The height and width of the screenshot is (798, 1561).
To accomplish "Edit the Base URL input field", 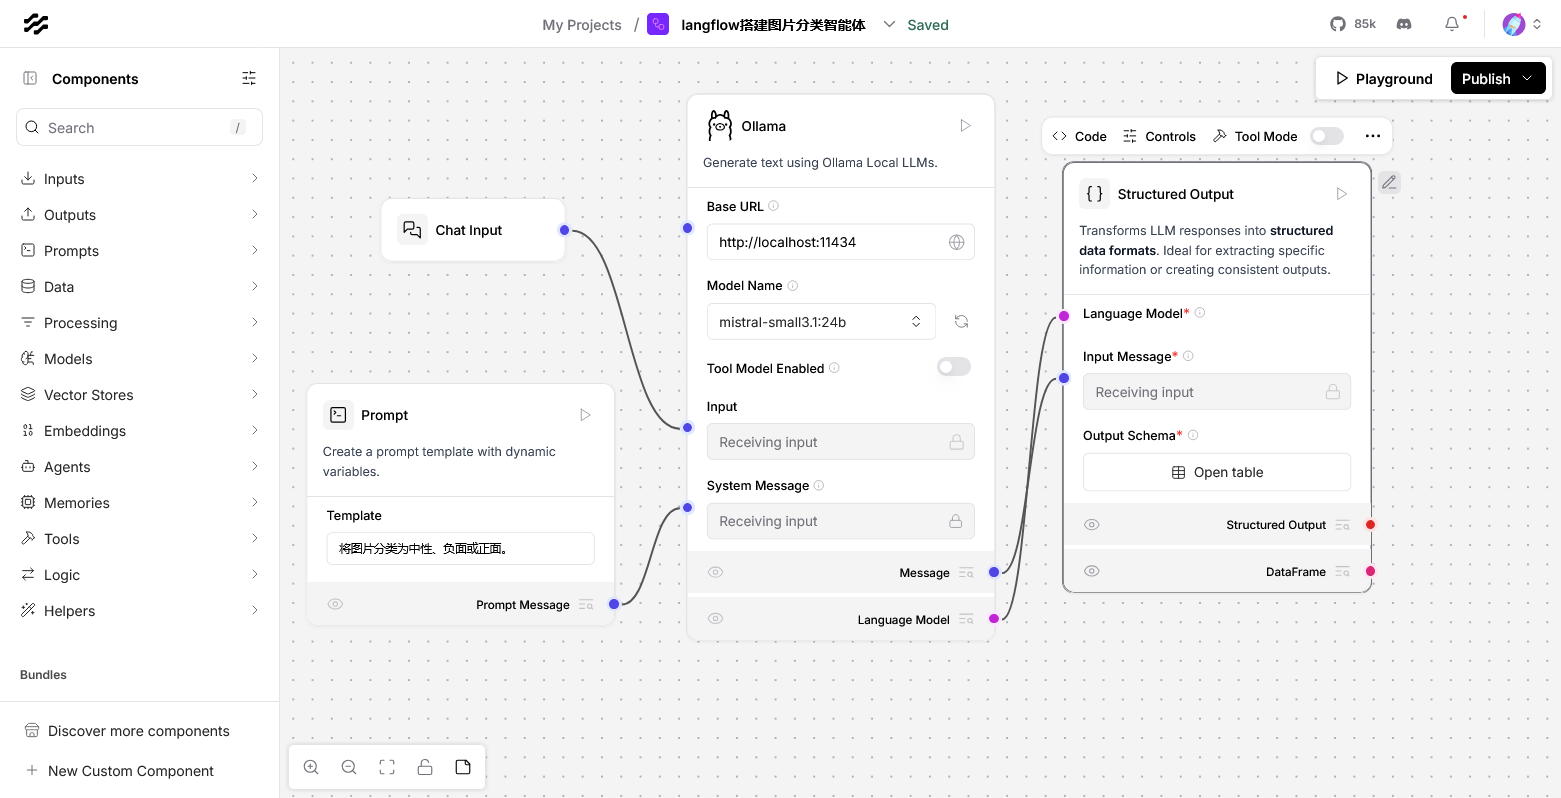I will point(841,242).
